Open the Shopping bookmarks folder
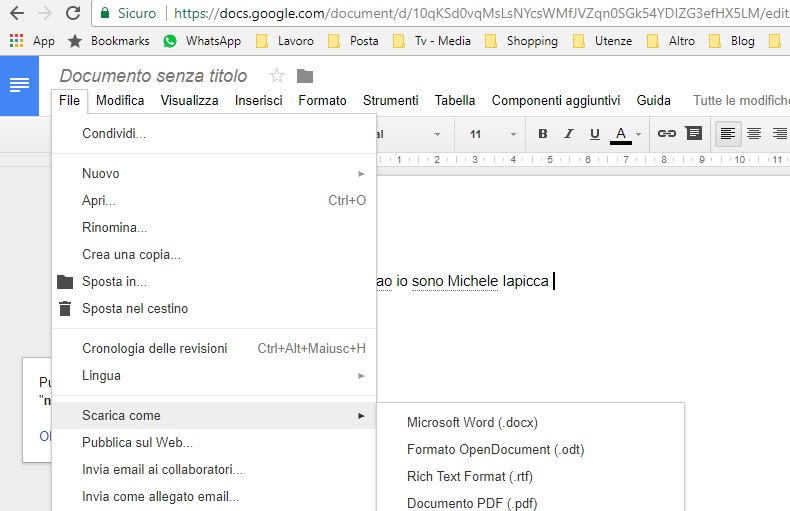 tap(521, 41)
